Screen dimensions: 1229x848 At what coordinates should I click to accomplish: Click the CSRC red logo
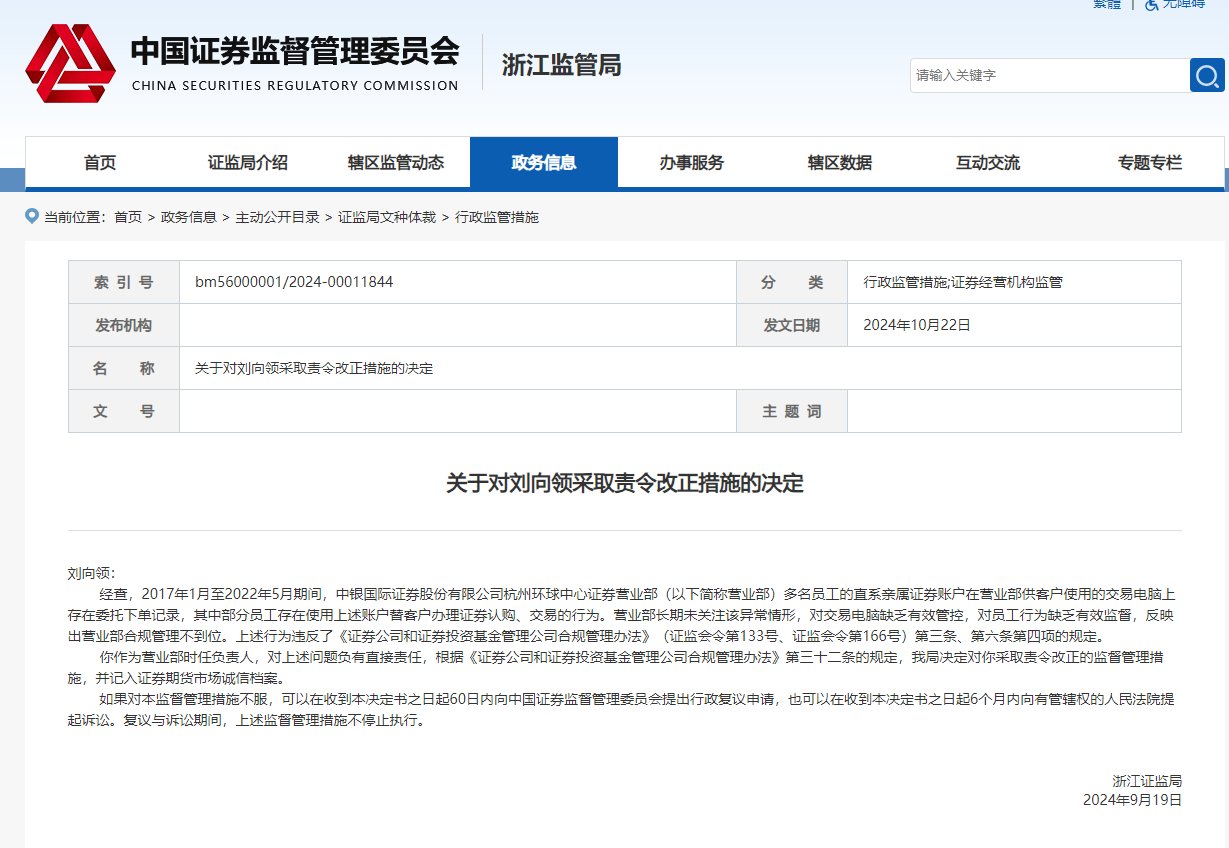71,64
